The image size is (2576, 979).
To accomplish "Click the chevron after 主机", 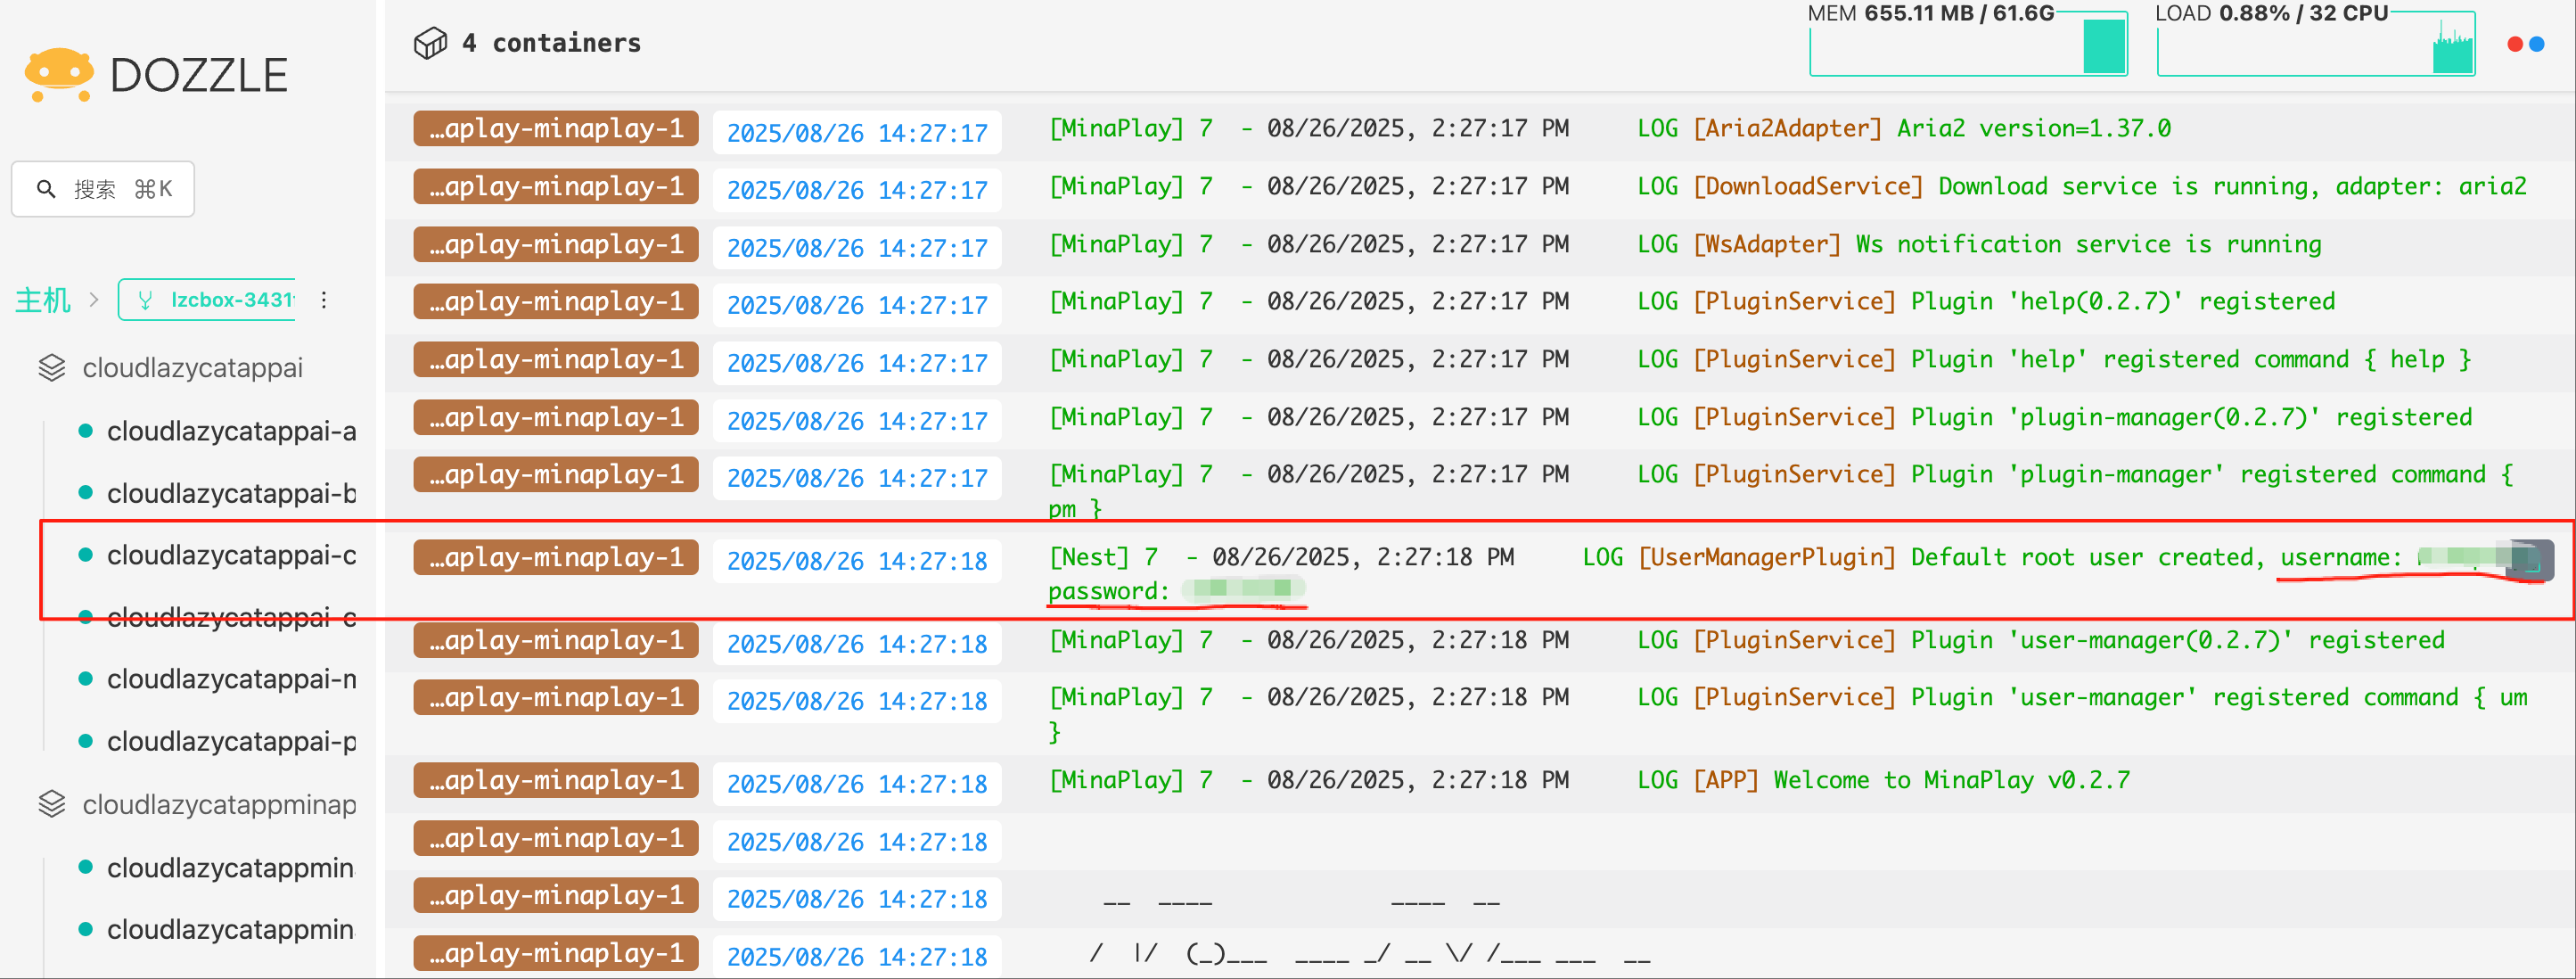I will click(x=94, y=300).
